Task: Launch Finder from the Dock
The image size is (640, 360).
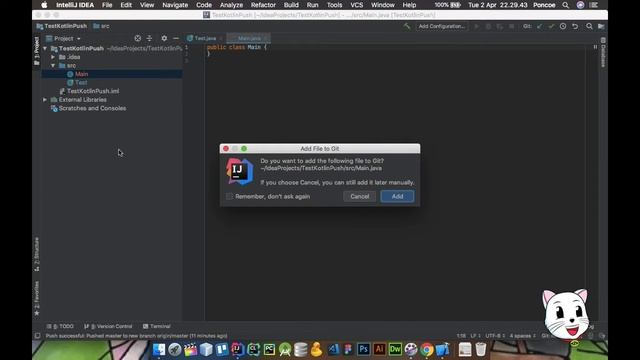Action: point(159,349)
